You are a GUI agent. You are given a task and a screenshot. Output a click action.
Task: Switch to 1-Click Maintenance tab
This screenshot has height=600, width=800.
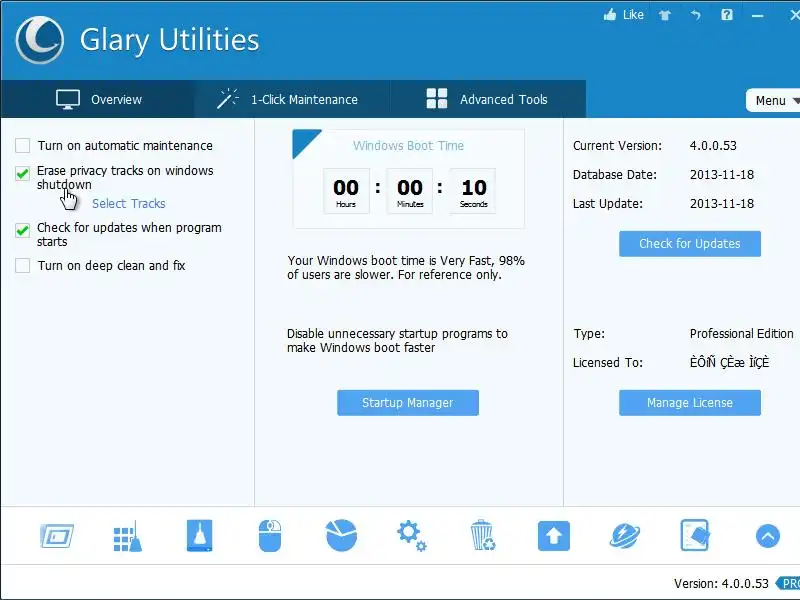point(292,99)
